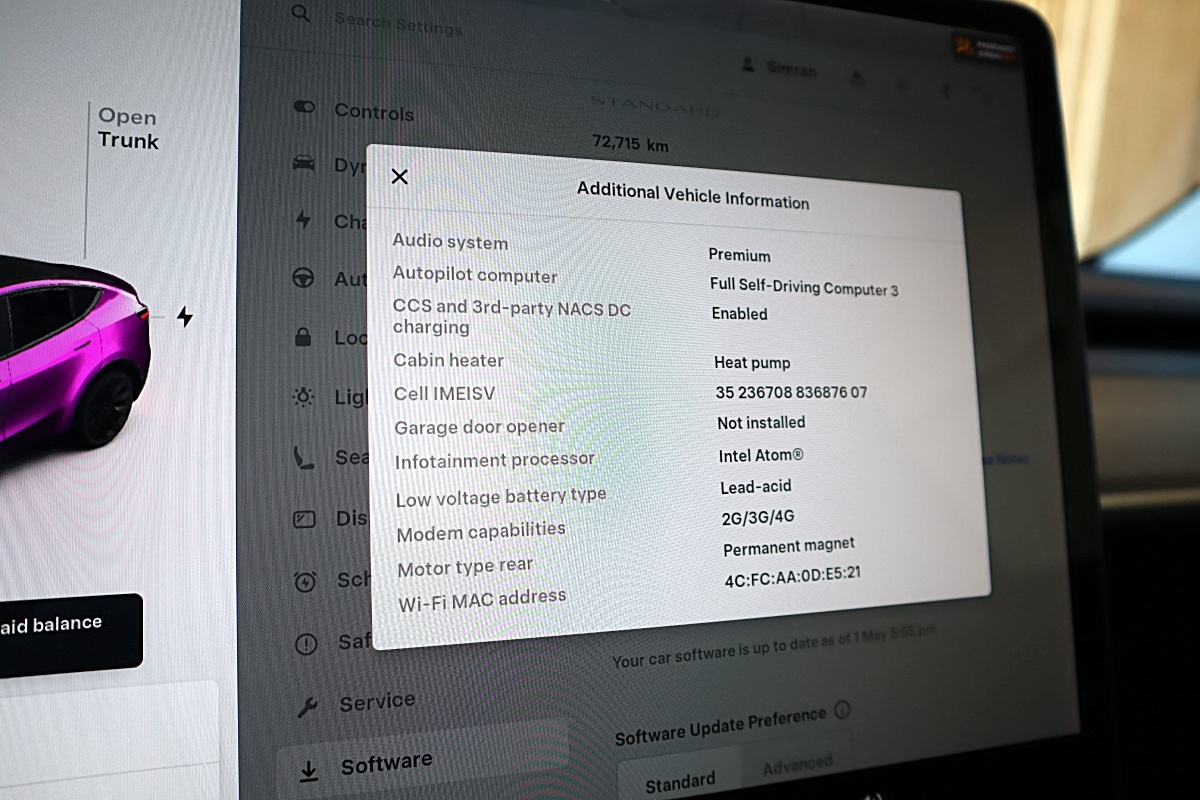Select the Cell IMEISV row label

click(x=444, y=394)
